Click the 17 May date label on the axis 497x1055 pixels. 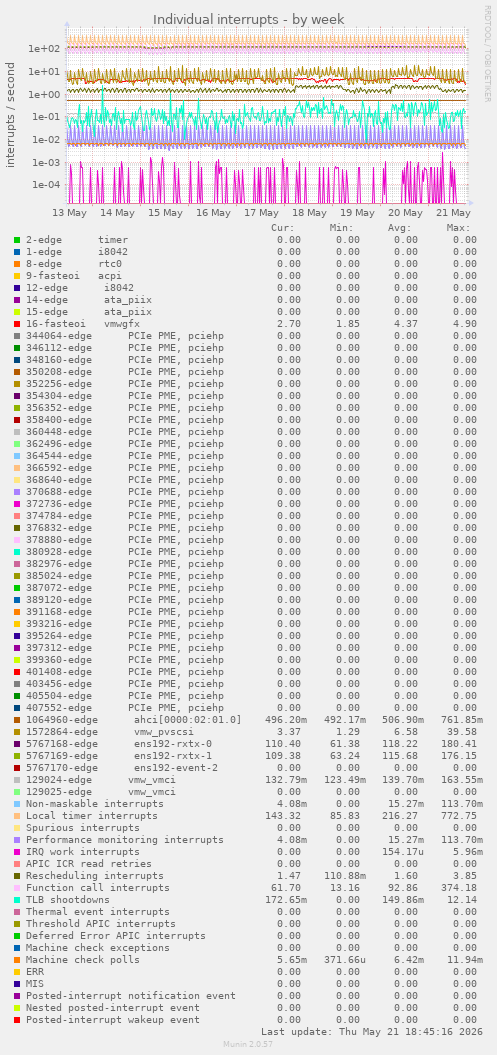(x=262, y=213)
